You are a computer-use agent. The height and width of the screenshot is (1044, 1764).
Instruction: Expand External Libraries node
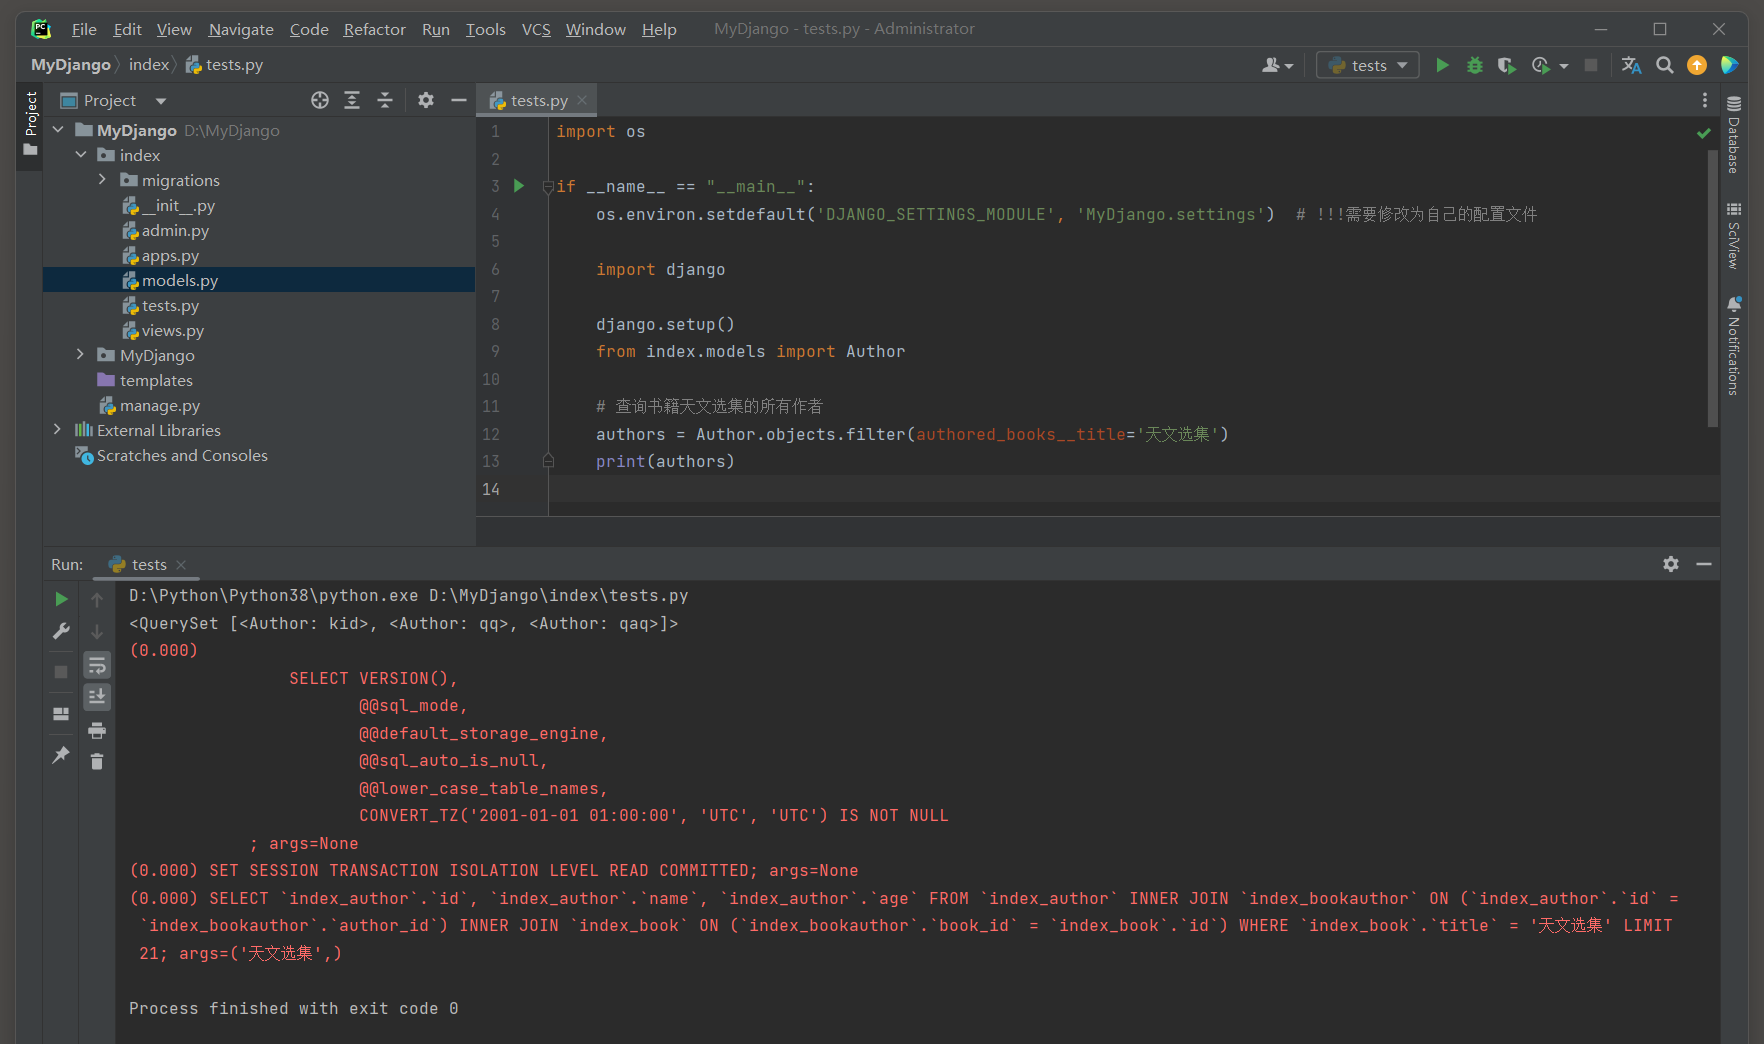pos(58,430)
